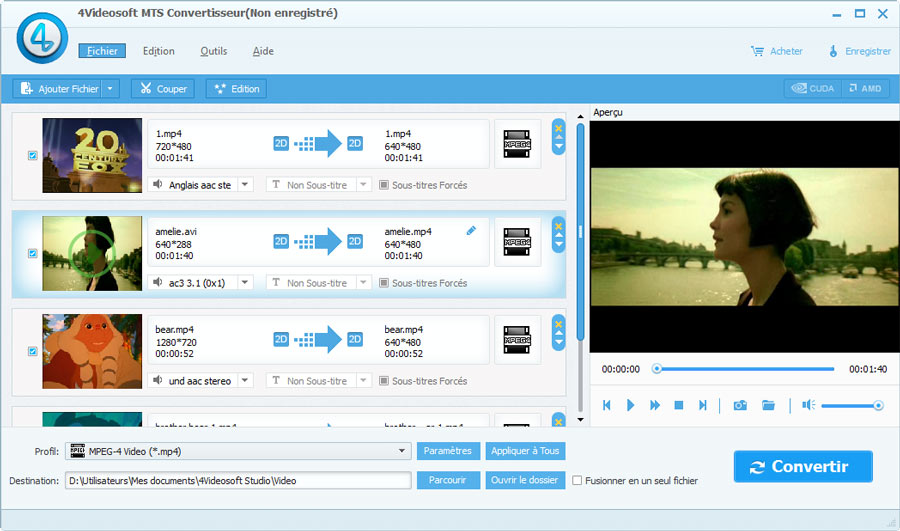The width and height of the screenshot is (900, 531).
Task: Open the snapshot folder icon
Action: (x=768, y=405)
